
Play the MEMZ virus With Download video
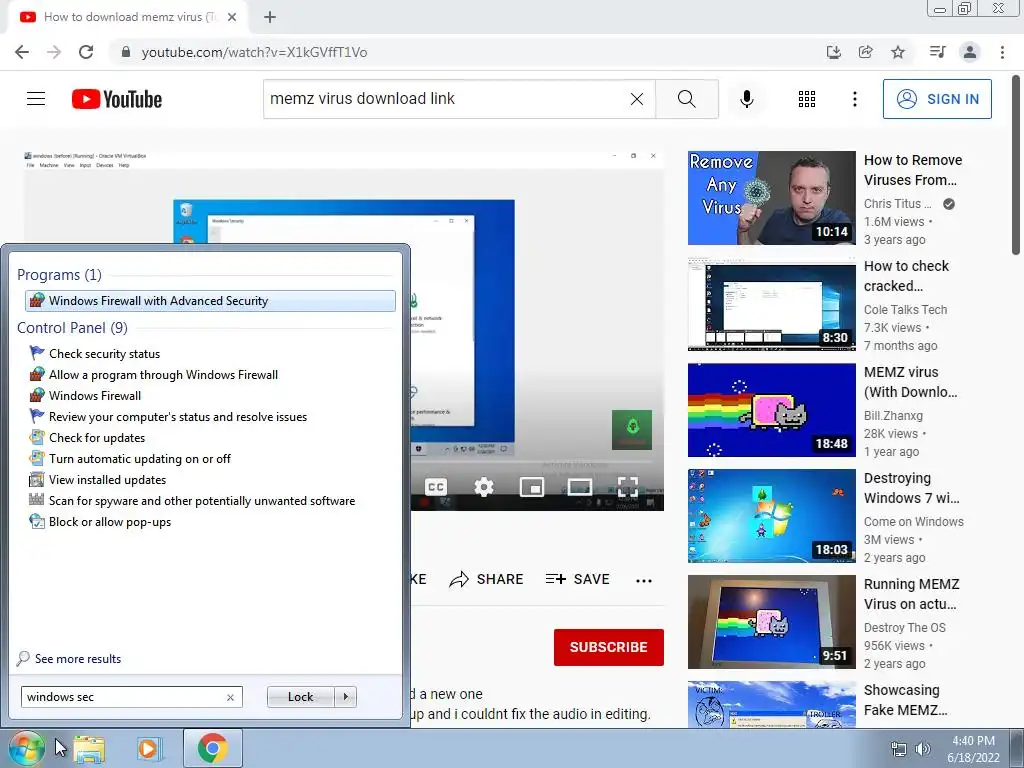coord(771,410)
